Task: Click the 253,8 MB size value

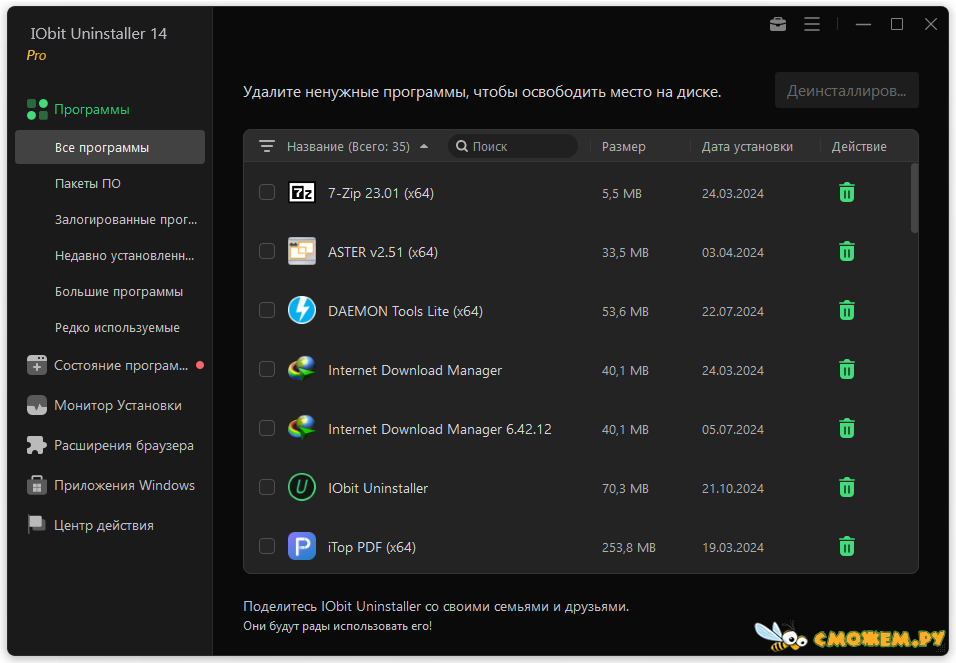Action: (x=629, y=548)
